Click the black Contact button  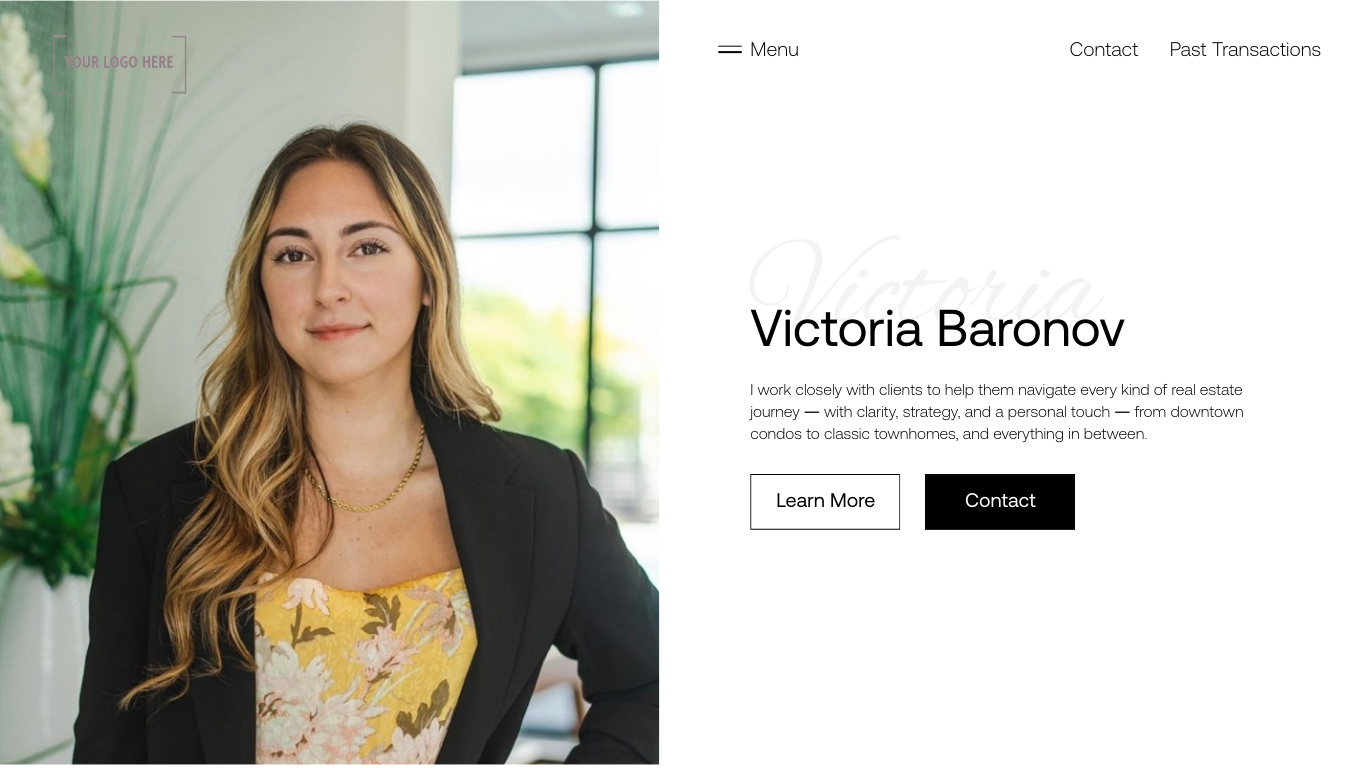(x=1000, y=502)
